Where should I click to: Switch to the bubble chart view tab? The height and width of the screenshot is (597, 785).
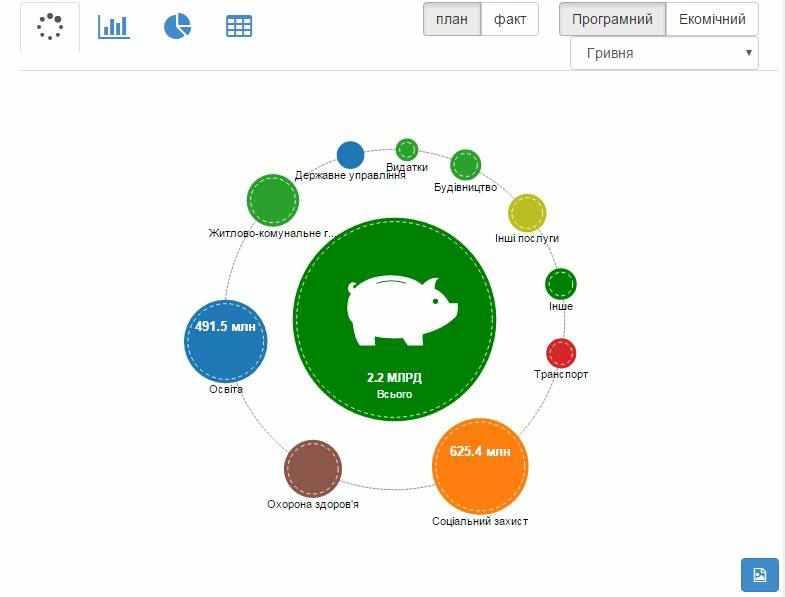(x=50, y=27)
